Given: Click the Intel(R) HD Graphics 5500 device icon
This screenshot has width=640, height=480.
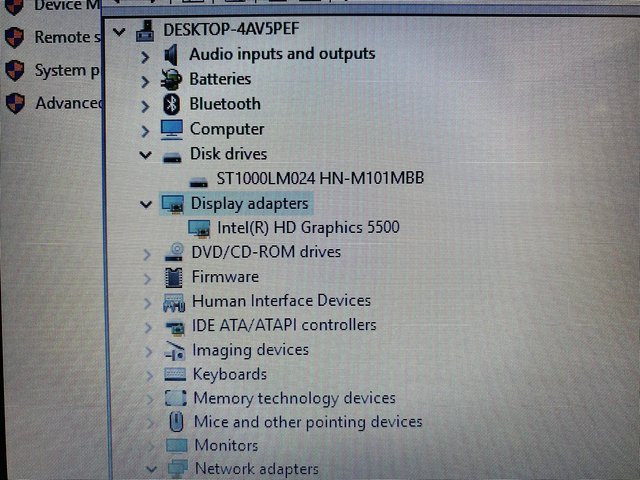Looking at the screenshot, I should coord(199,228).
